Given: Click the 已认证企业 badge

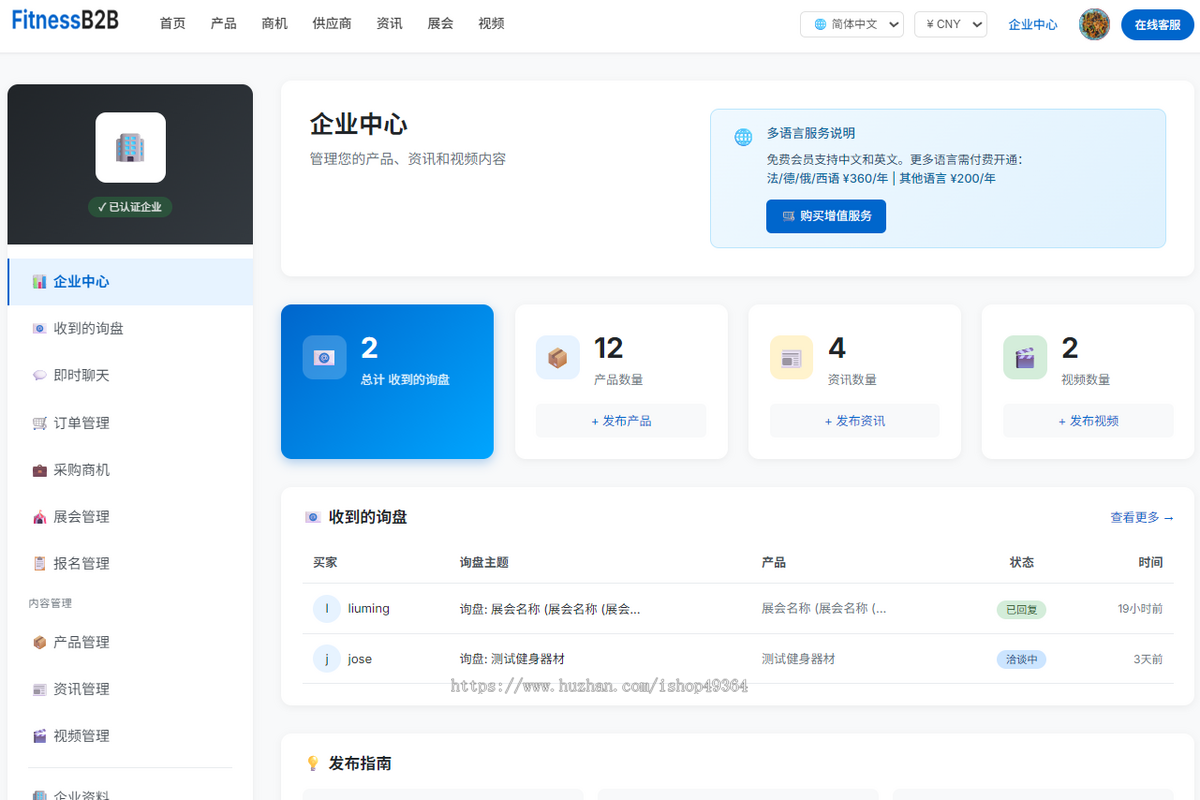Looking at the screenshot, I should click(x=130, y=207).
